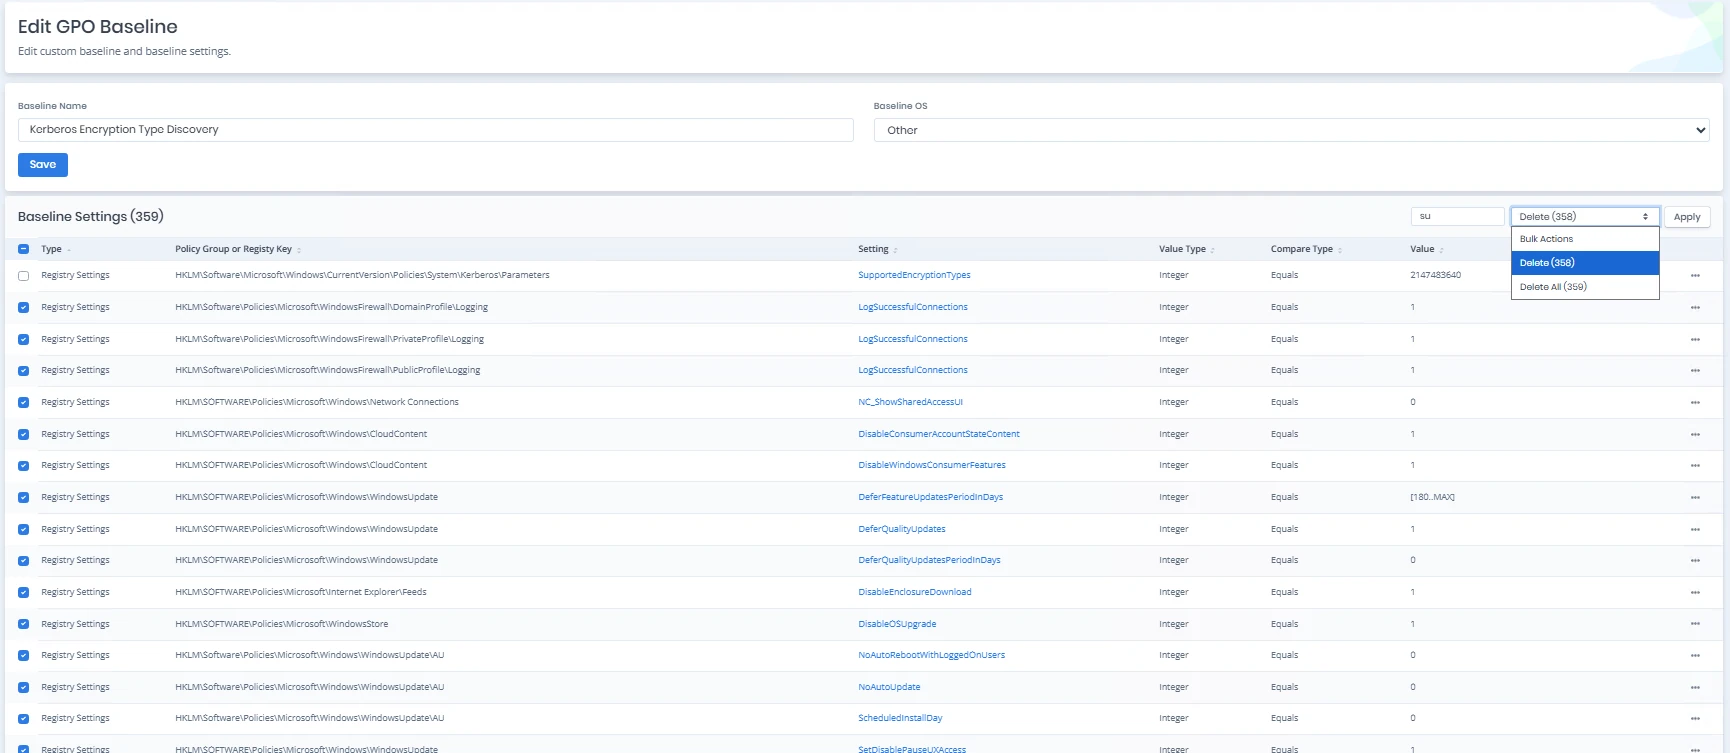Open row menu for NoAutoUpdate setting
Image resolution: width=1730 pixels, height=753 pixels.
(1695, 687)
